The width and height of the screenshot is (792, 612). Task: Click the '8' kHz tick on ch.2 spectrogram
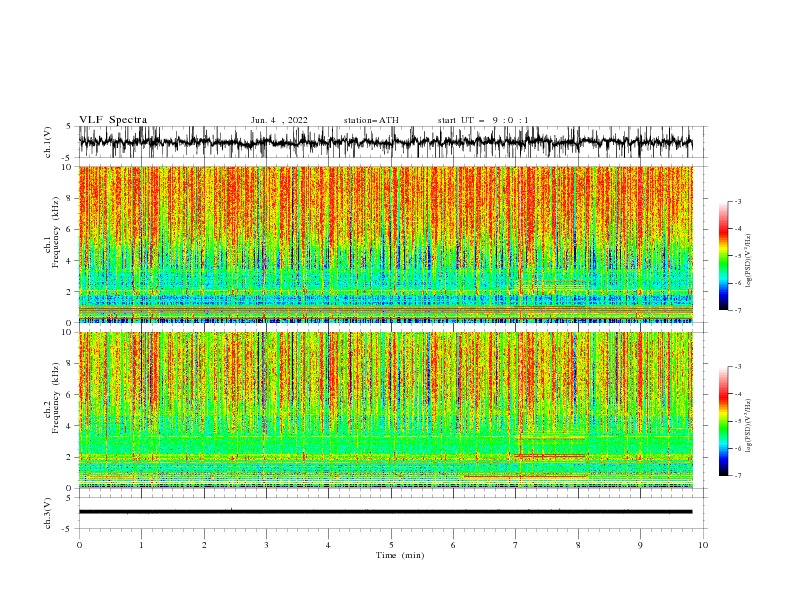(69, 364)
